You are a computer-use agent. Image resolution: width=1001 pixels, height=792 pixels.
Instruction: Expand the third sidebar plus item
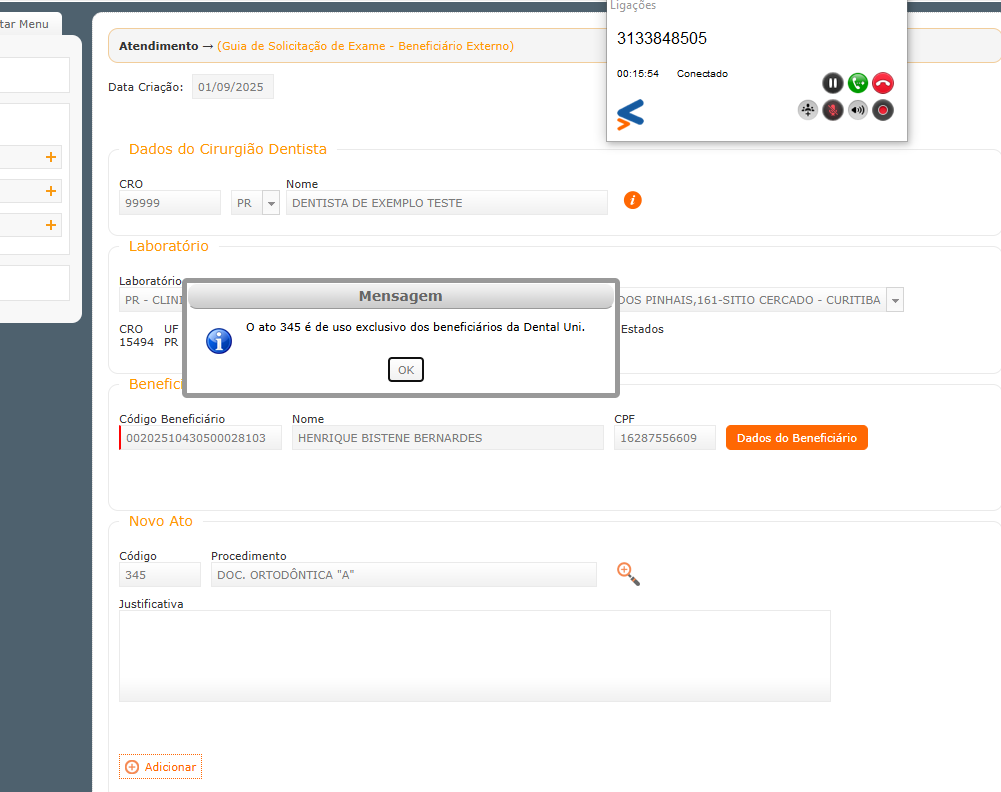pos(51,225)
